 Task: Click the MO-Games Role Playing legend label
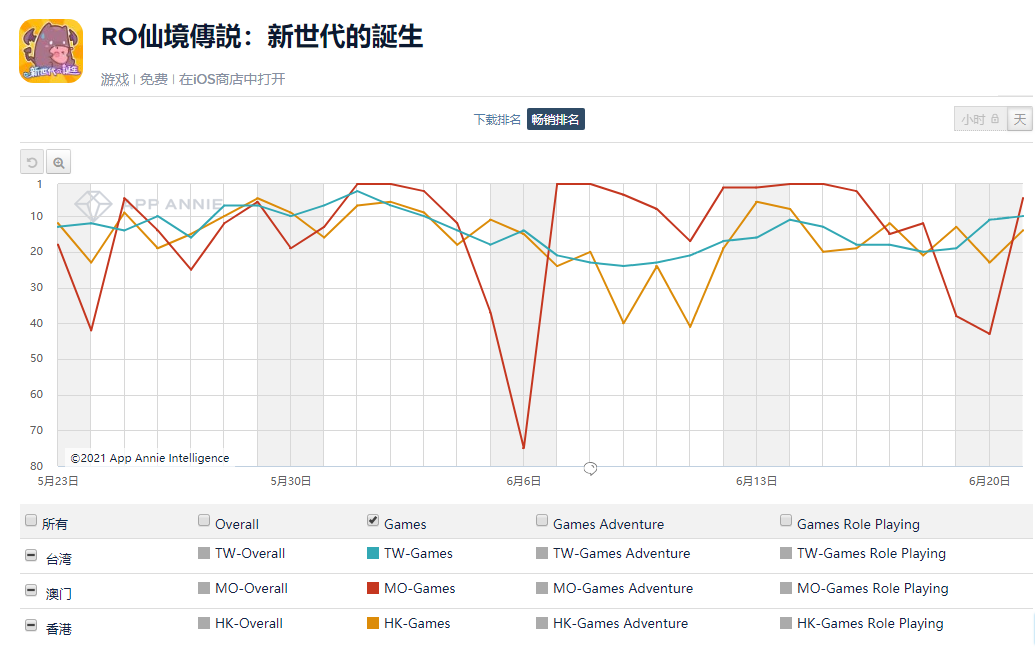(873, 588)
